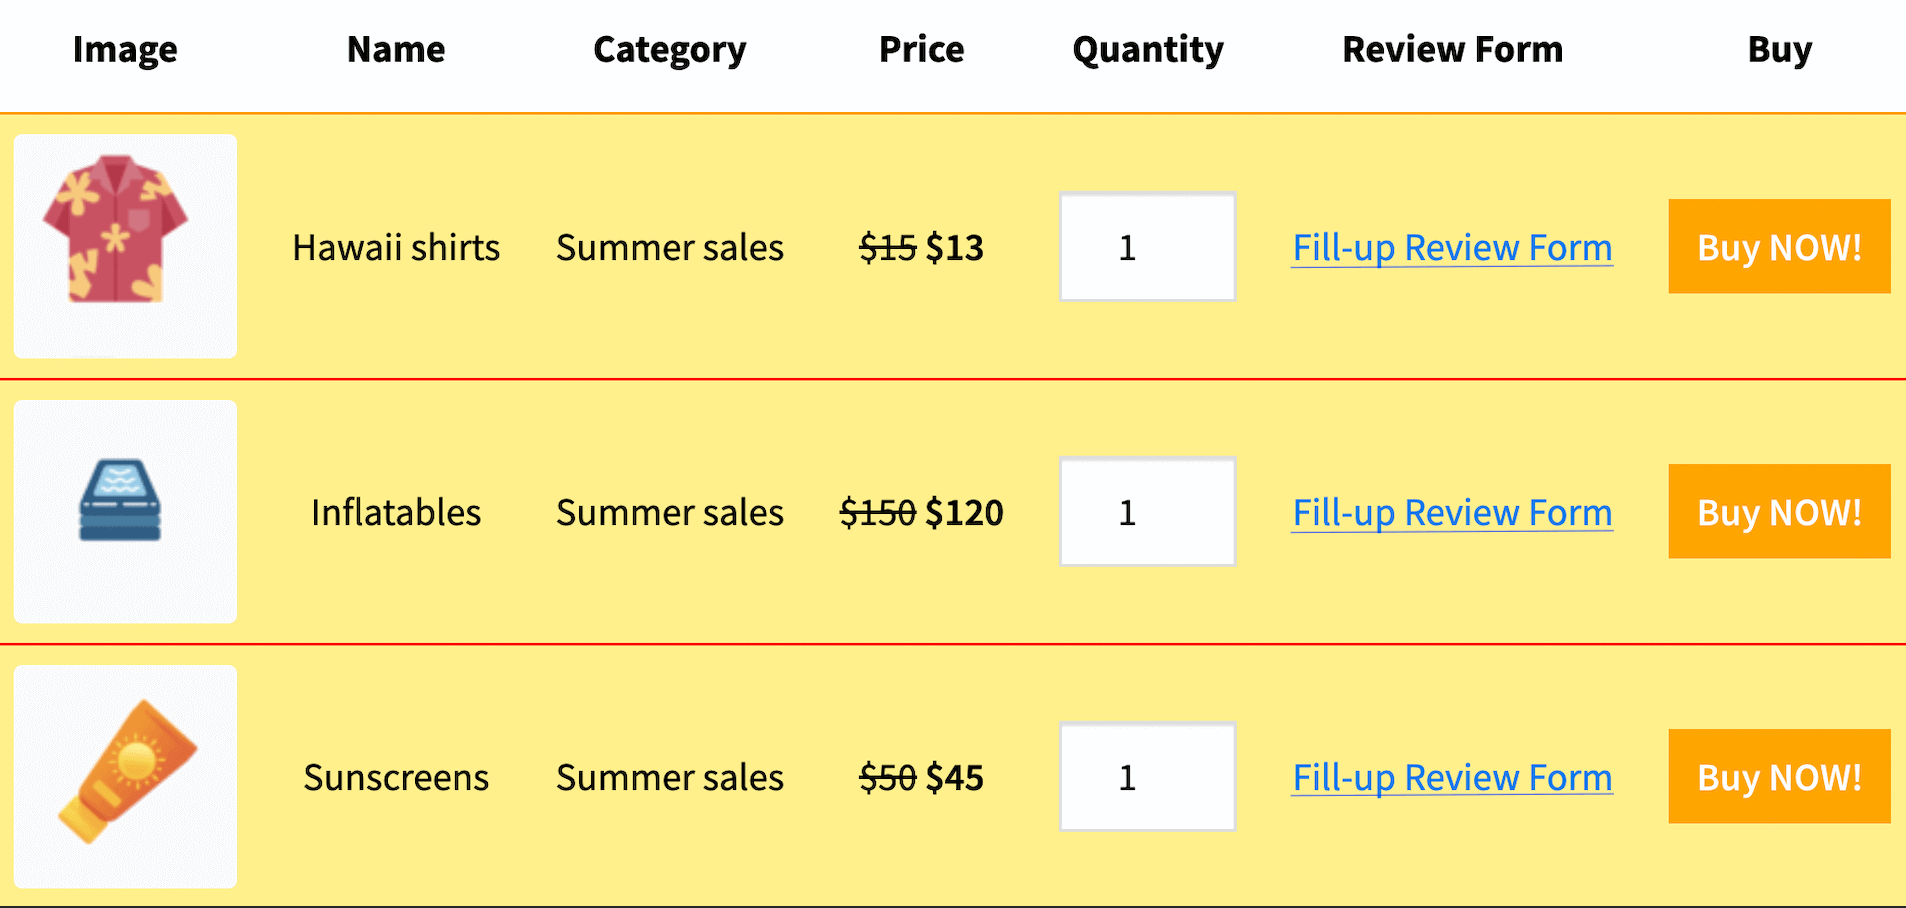Click the Sunscreens product image
This screenshot has height=908, width=1906.
click(124, 776)
